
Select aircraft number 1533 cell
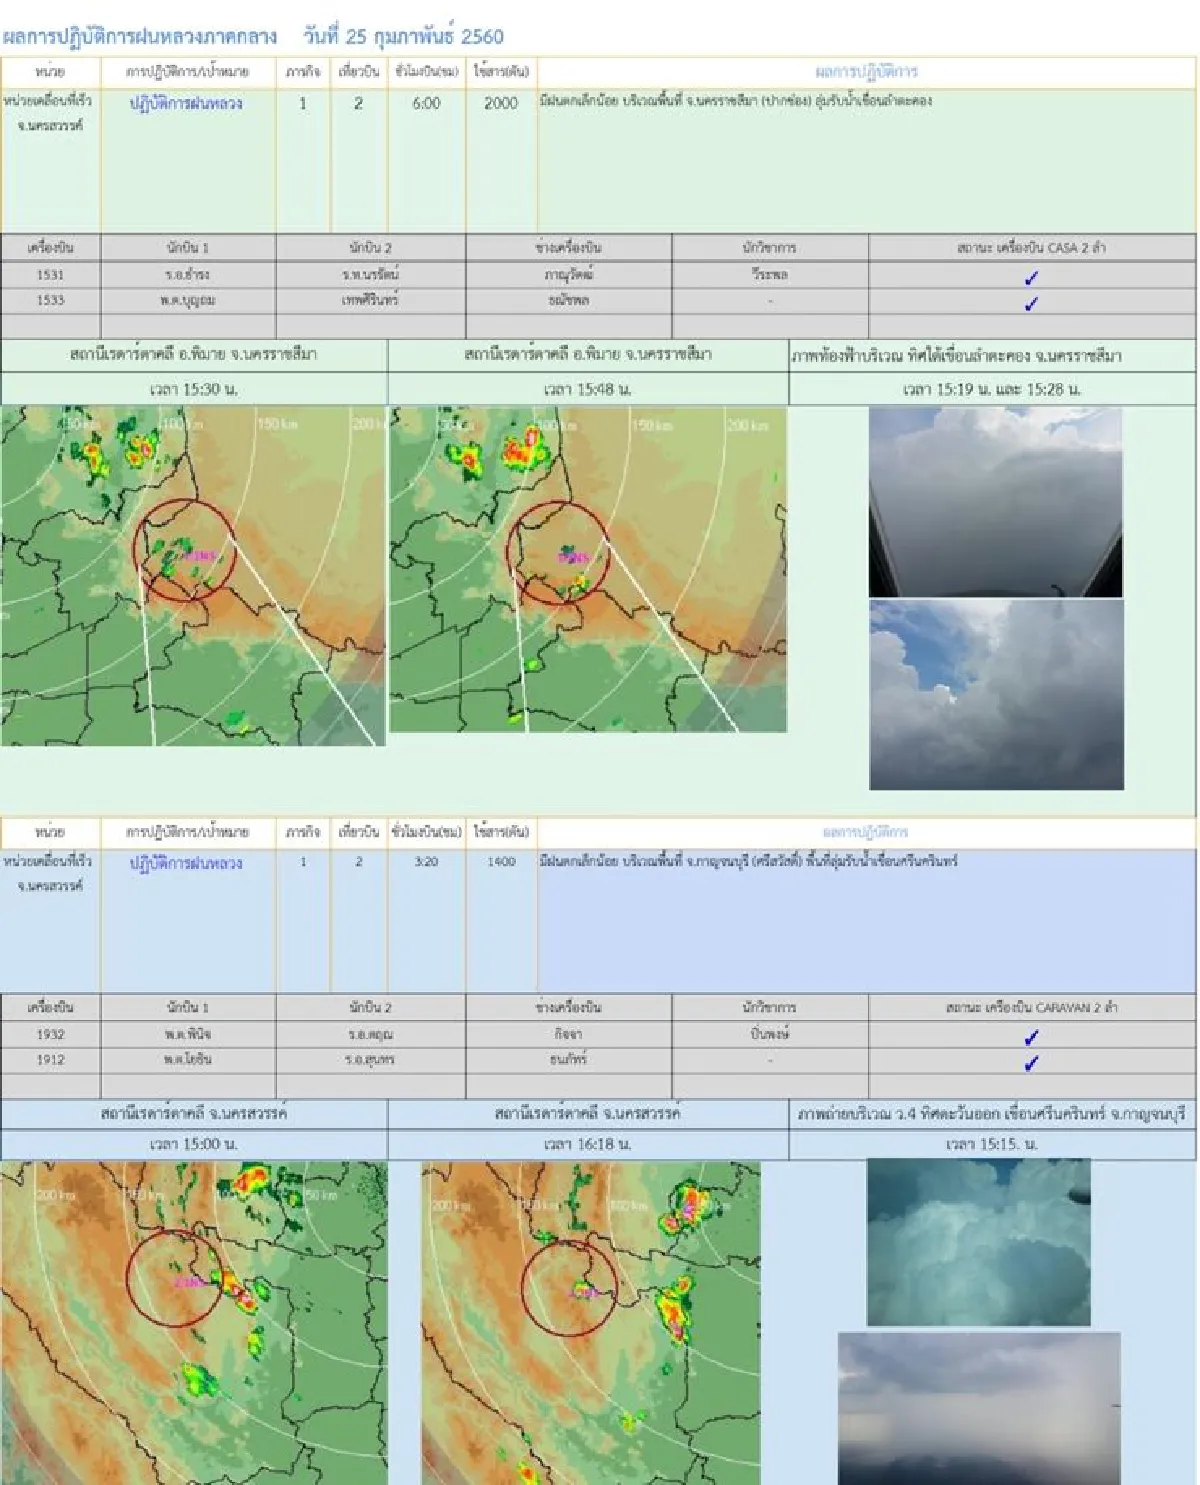point(50,300)
